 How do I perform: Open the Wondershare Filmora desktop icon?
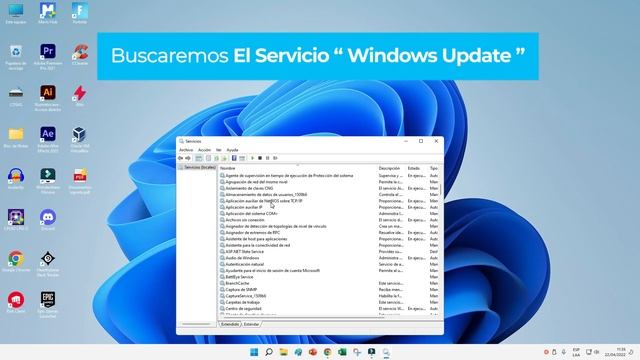click(48, 180)
